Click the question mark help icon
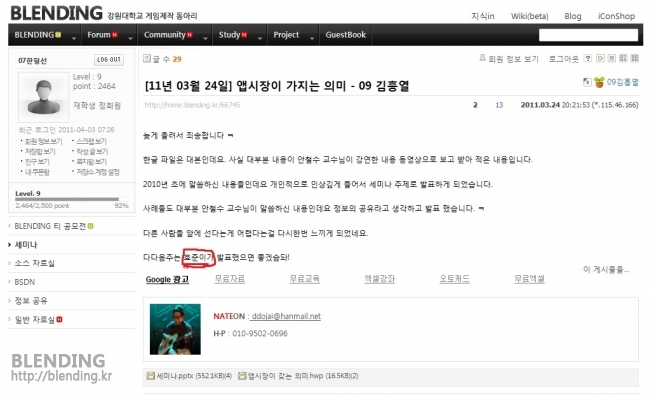The image size is (649, 396). click(x=587, y=58)
